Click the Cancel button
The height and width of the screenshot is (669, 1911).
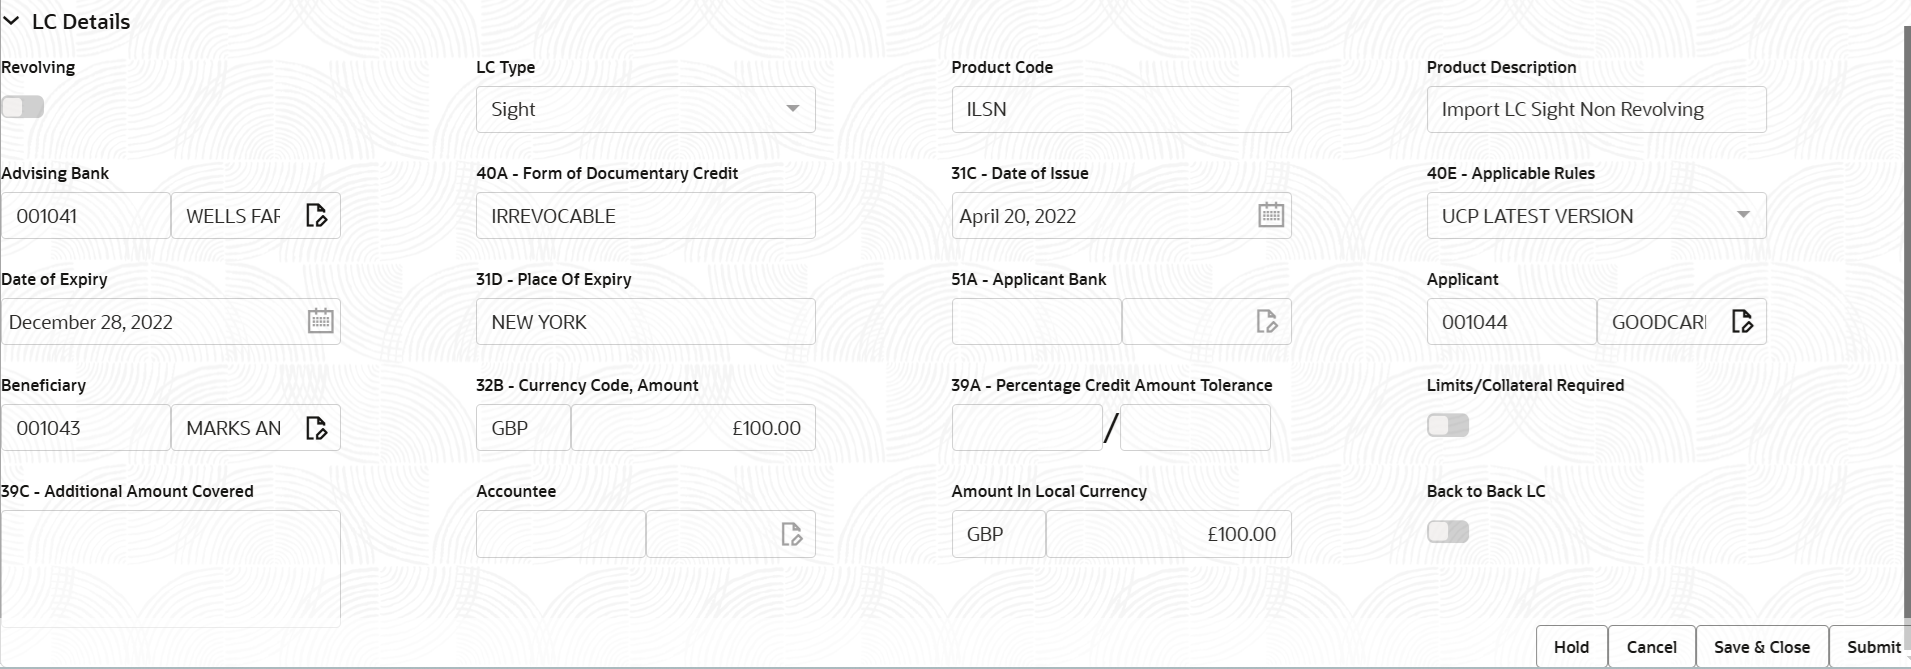coord(1652,647)
